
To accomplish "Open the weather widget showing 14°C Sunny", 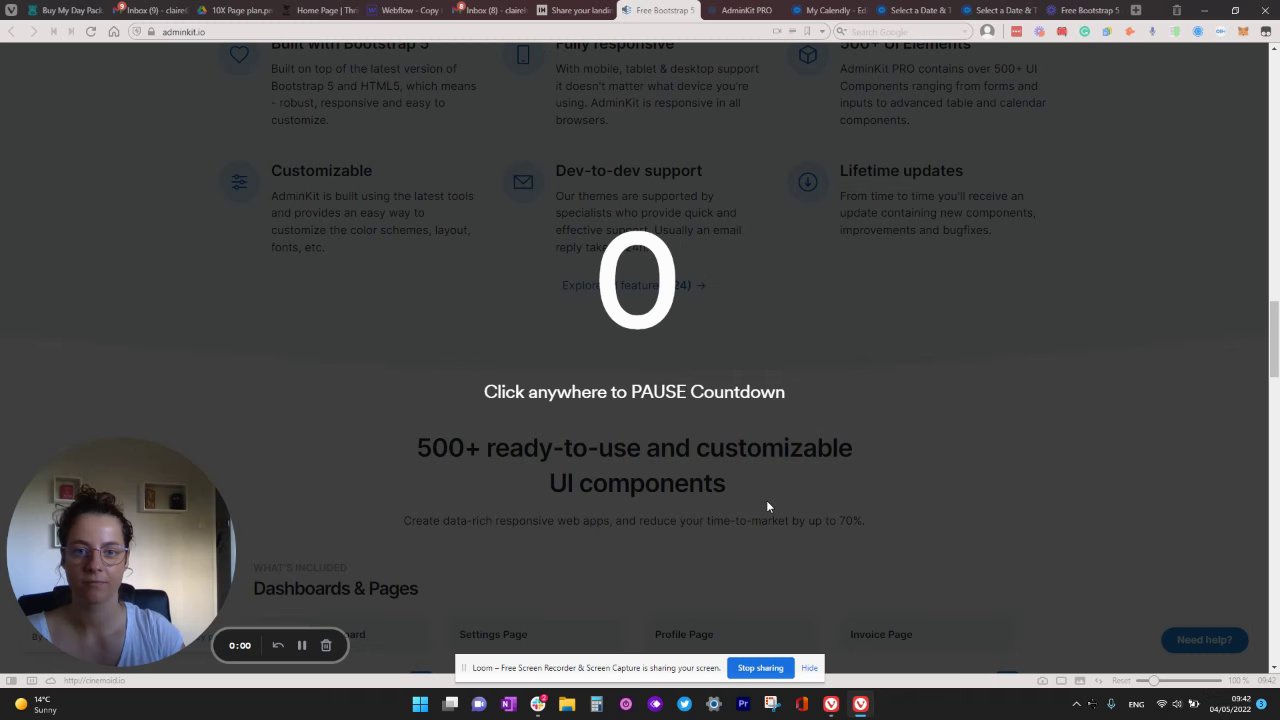I will pyautogui.click(x=36, y=704).
